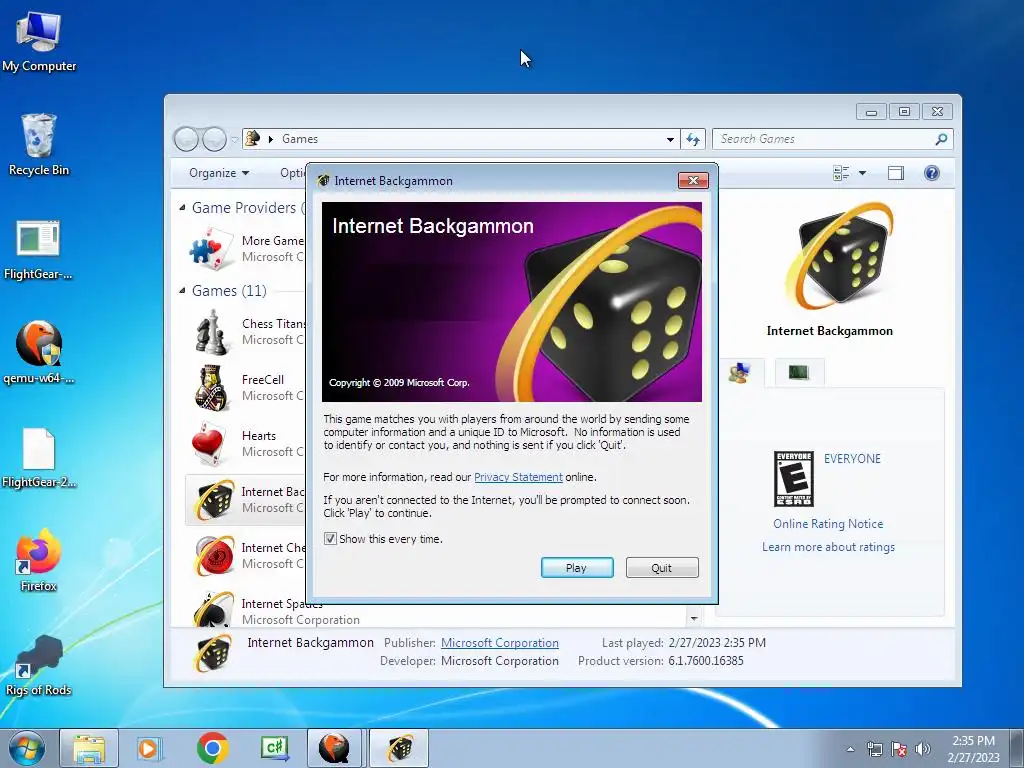Click the Backgammon icon in details pane

click(x=213, y=652)
